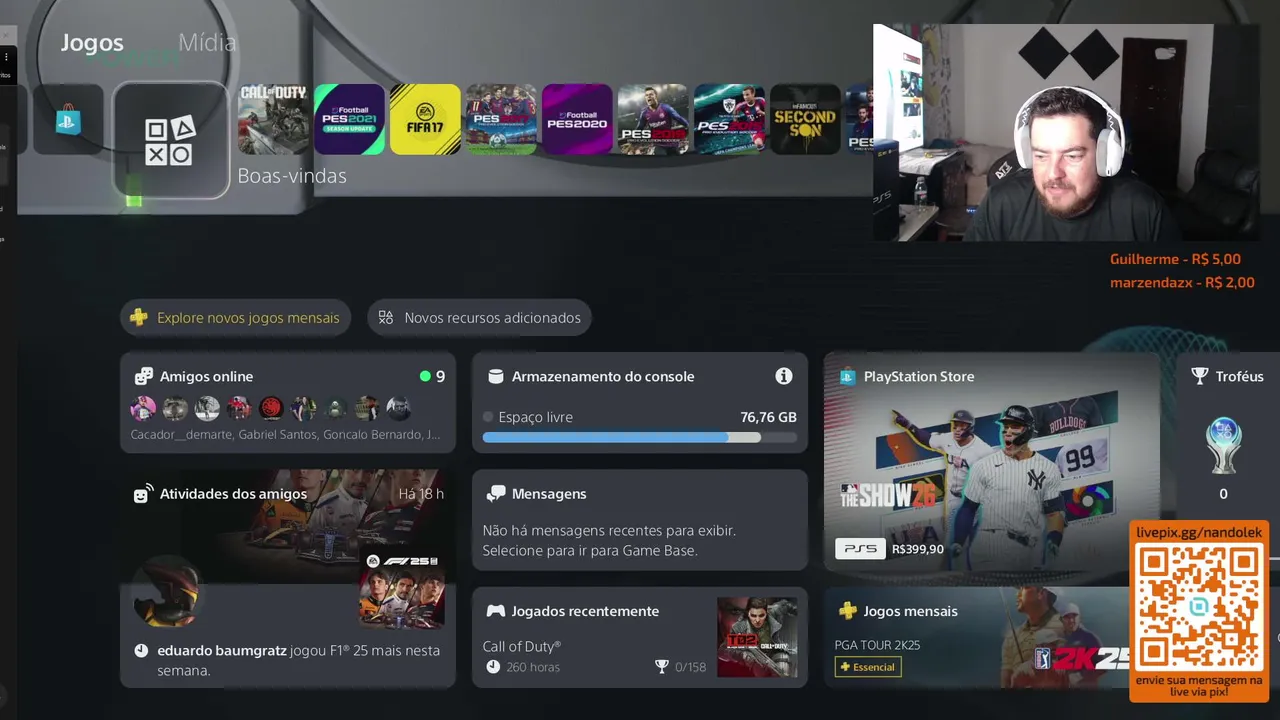Viewport: 1280px width, 720px height.
Task: Click the Amigos online people icon
Action: pos(144,376)
